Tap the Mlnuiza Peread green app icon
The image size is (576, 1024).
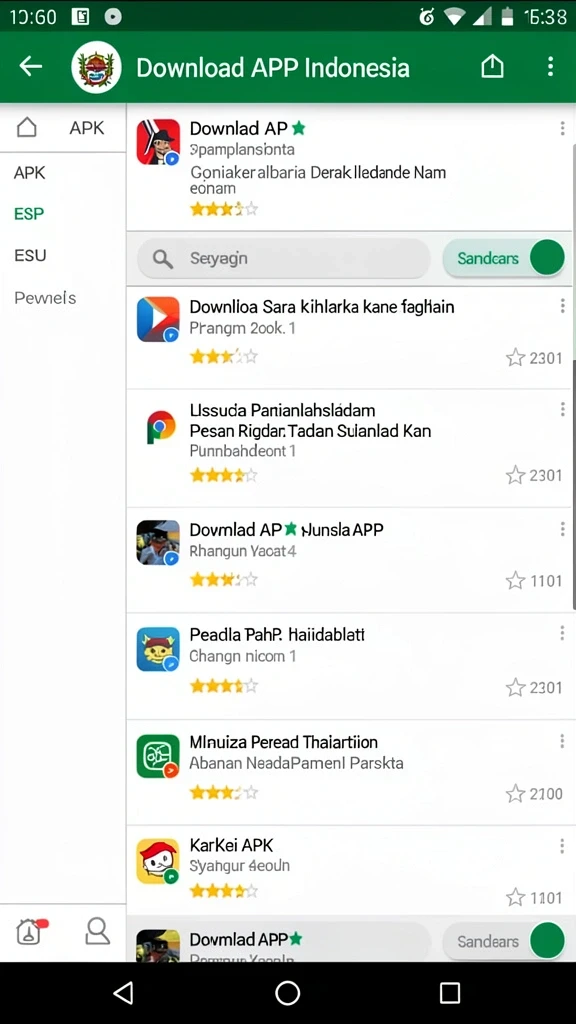[158, 756]
